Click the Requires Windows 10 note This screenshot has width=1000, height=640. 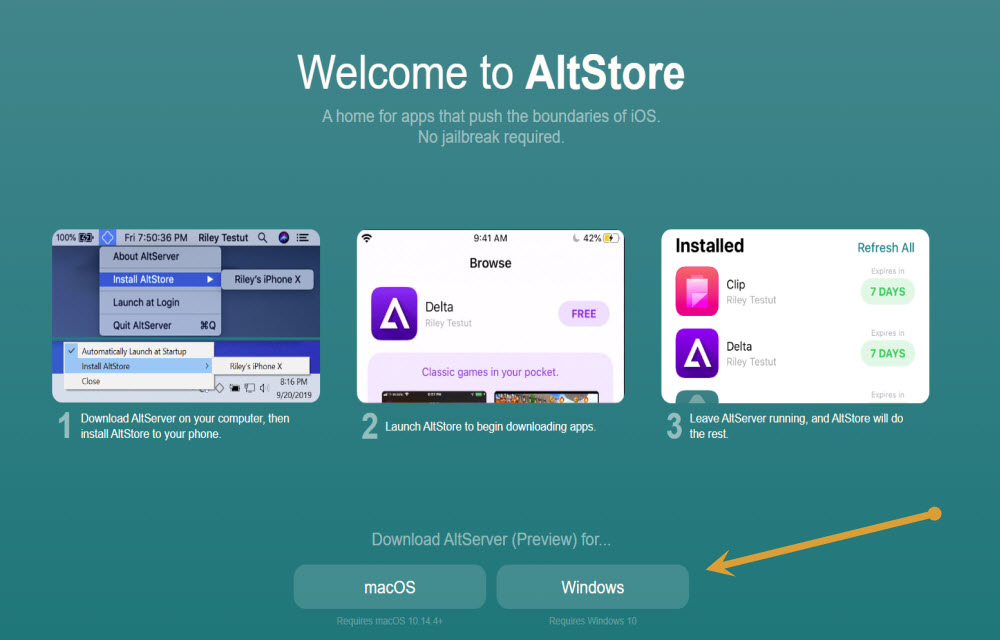pyautogui.click(x=592, y=620)
